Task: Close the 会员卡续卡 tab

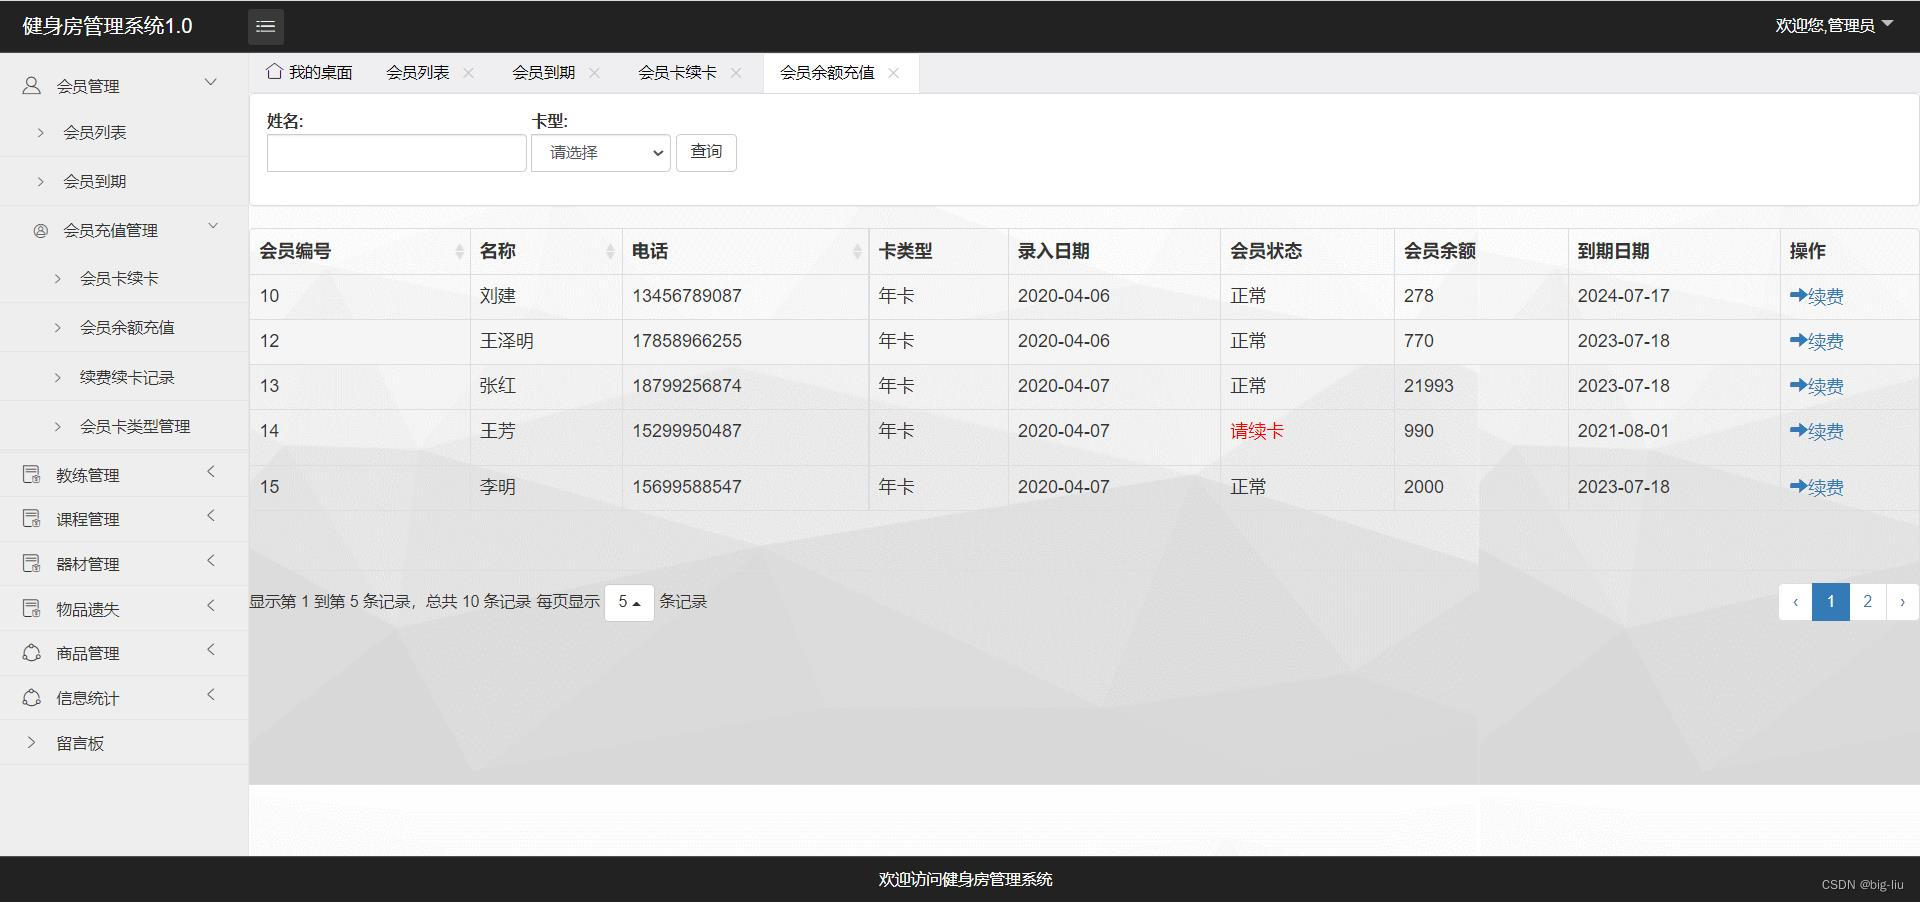Action: coord(736,73)
